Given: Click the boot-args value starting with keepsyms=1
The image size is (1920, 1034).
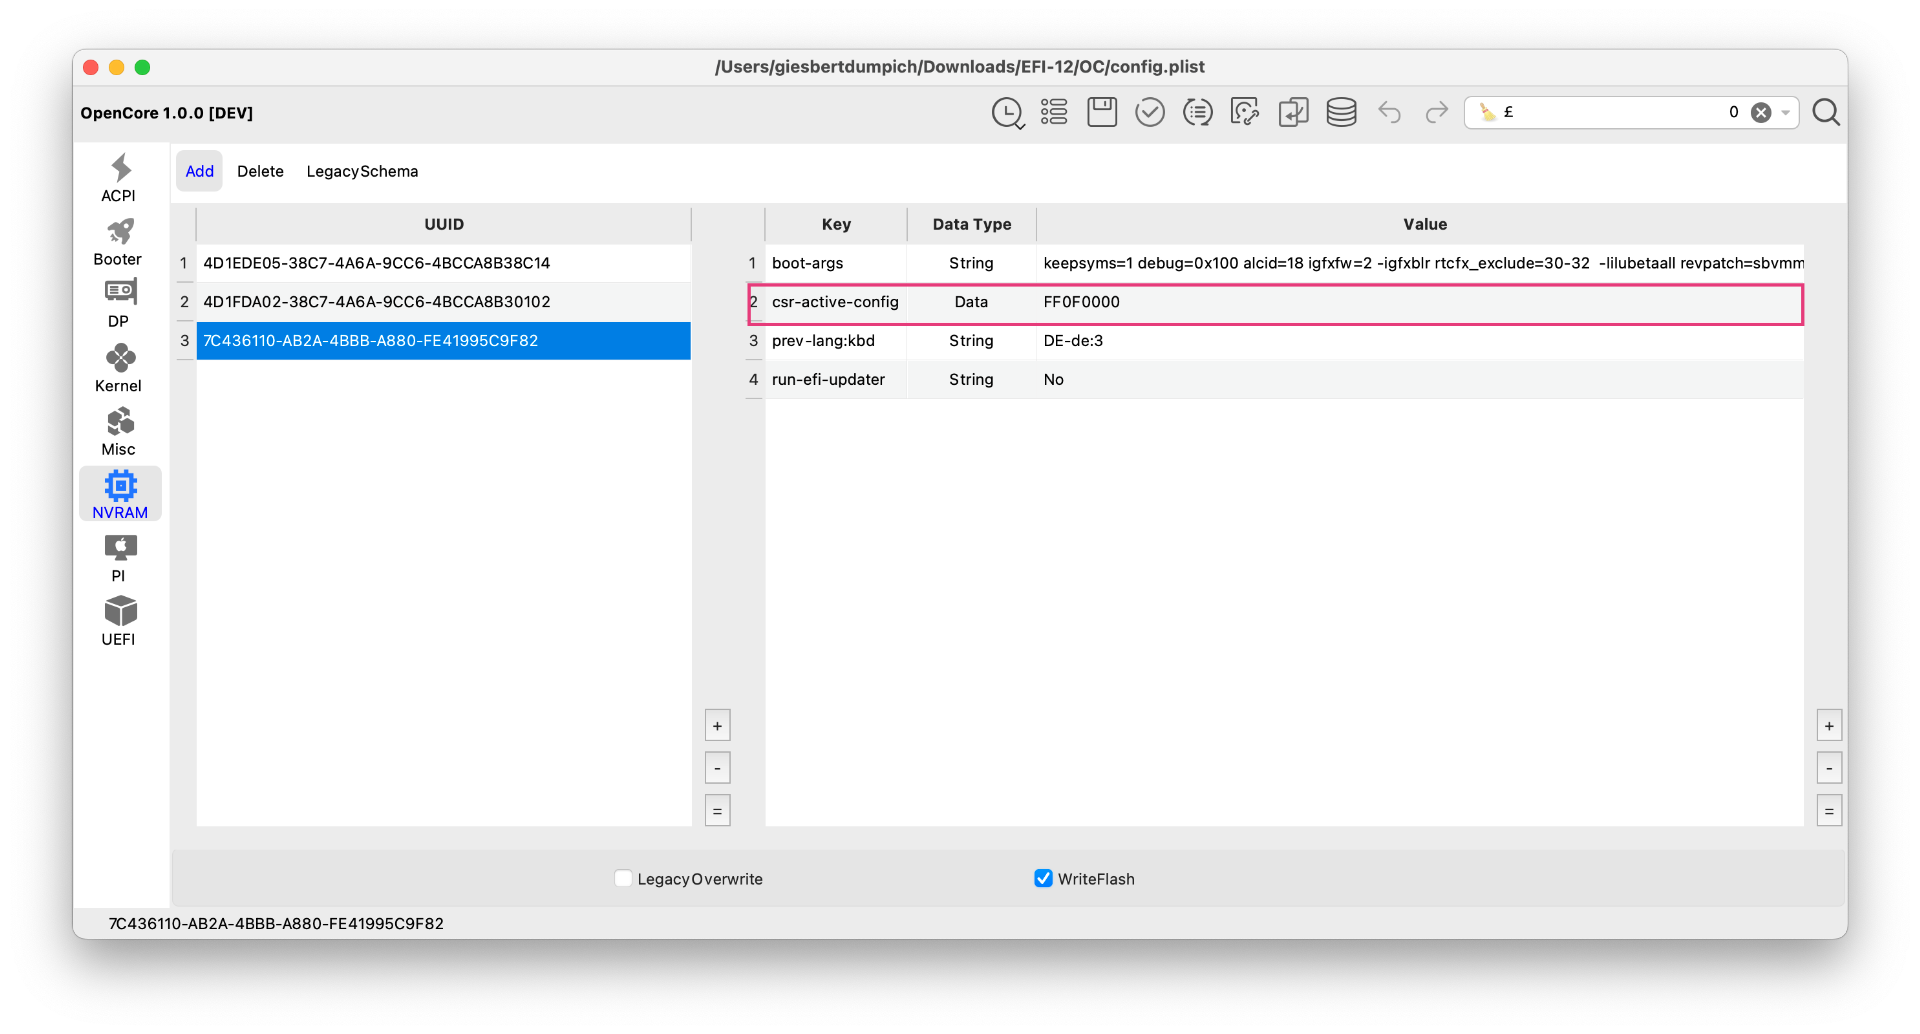Looking at the screenshot, I should (1421, 263).
